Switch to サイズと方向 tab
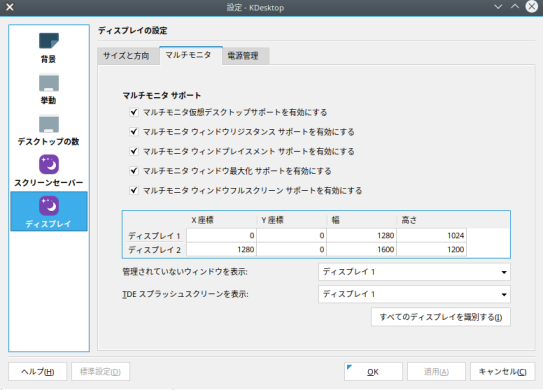 [x=126, y=56]
